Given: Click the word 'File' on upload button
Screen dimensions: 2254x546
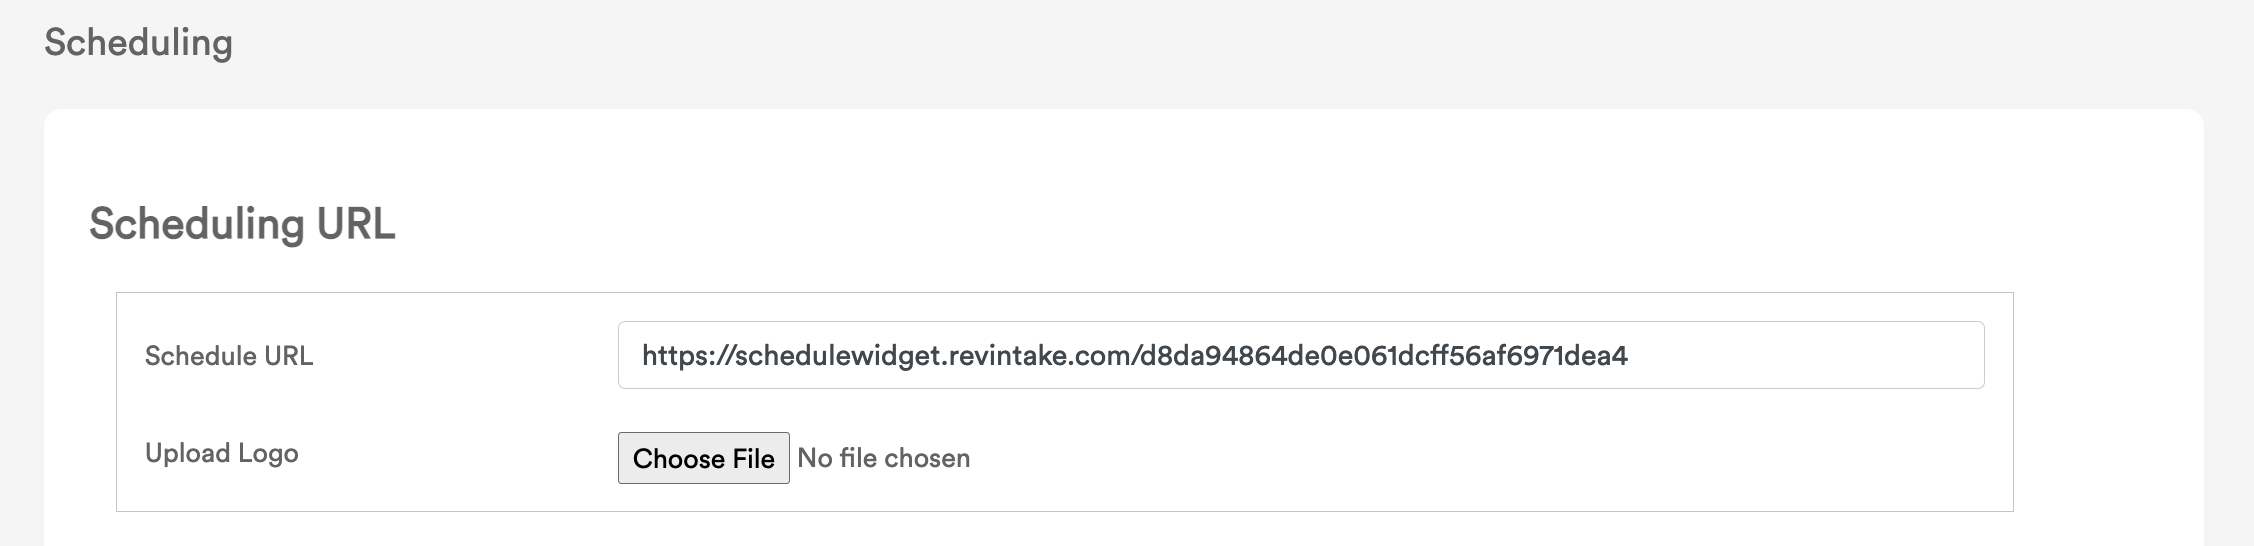Looking at the screenshot, I should [x=753, y=459].
